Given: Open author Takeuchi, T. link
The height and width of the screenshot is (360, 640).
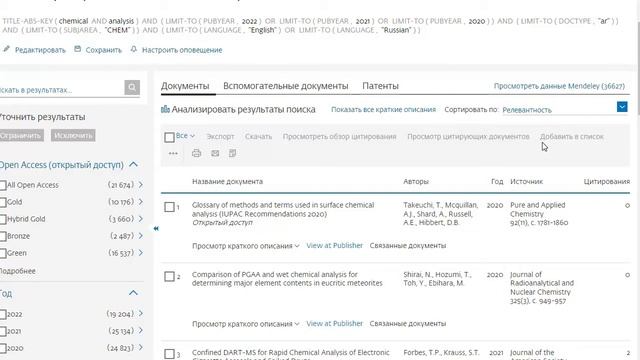Looking at the screenshot, I should (x=423, y=205).
